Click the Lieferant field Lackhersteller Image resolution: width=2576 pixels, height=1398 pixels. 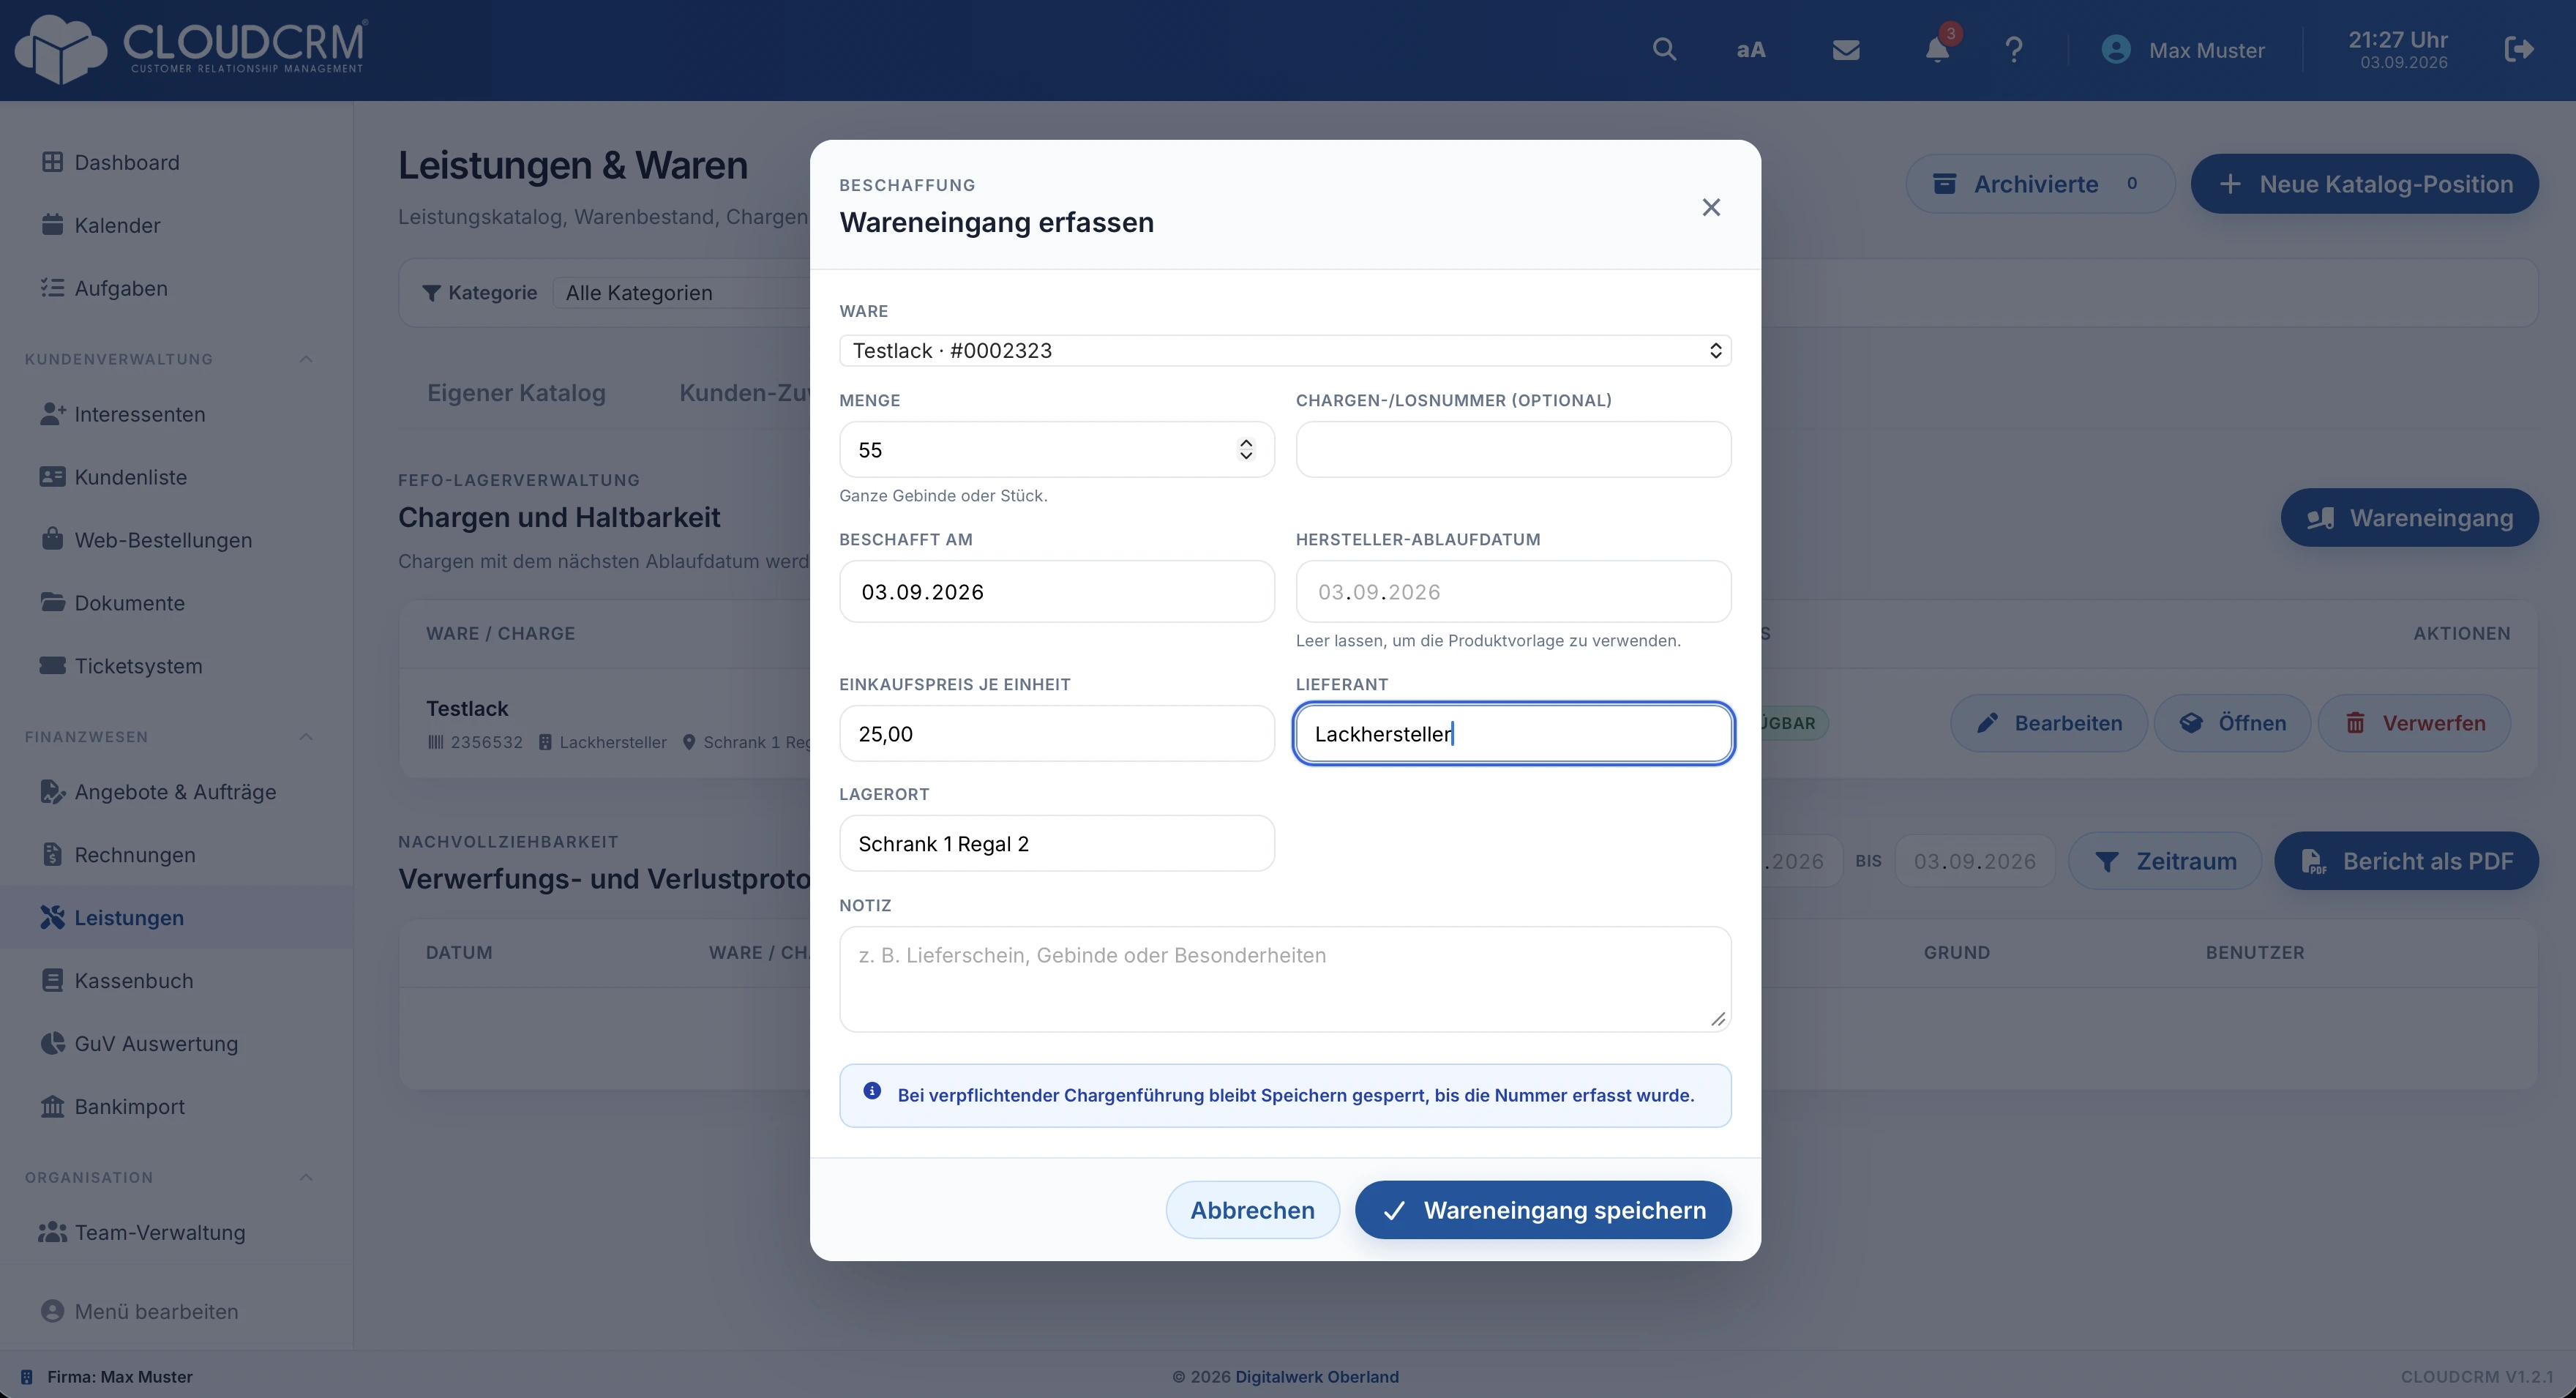click(1513, 733)
